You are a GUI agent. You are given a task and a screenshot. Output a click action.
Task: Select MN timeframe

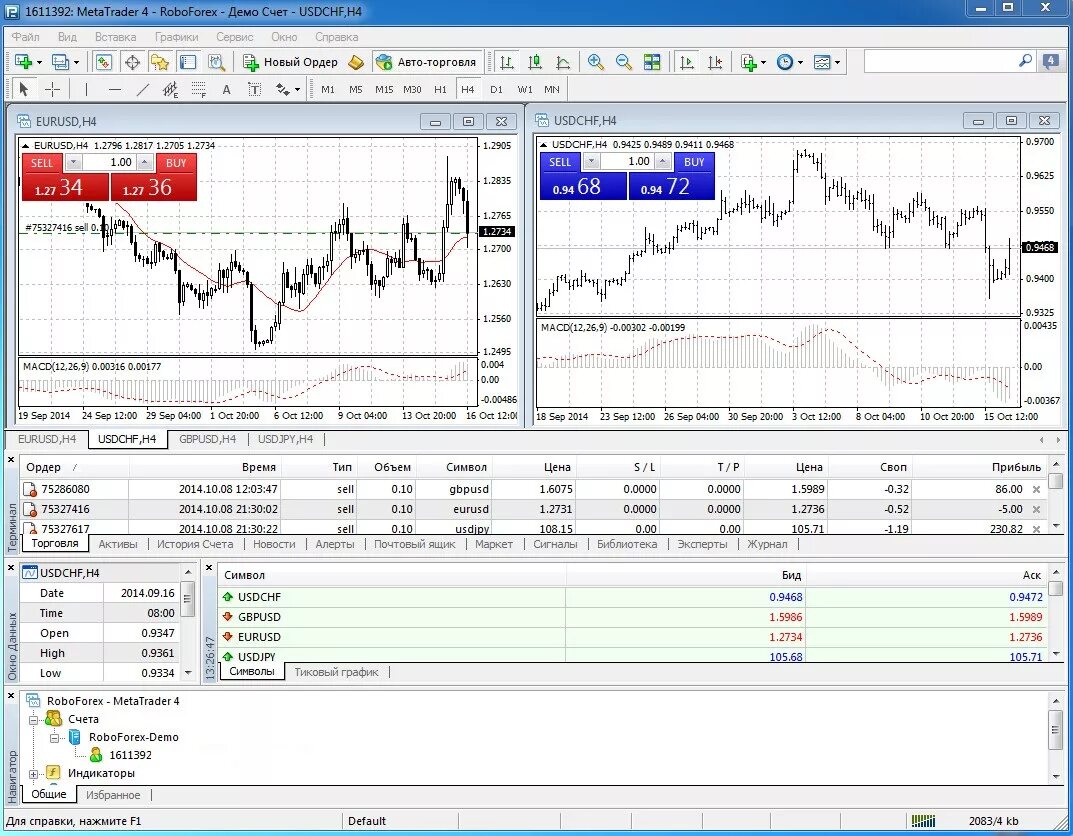click(552, 89)
